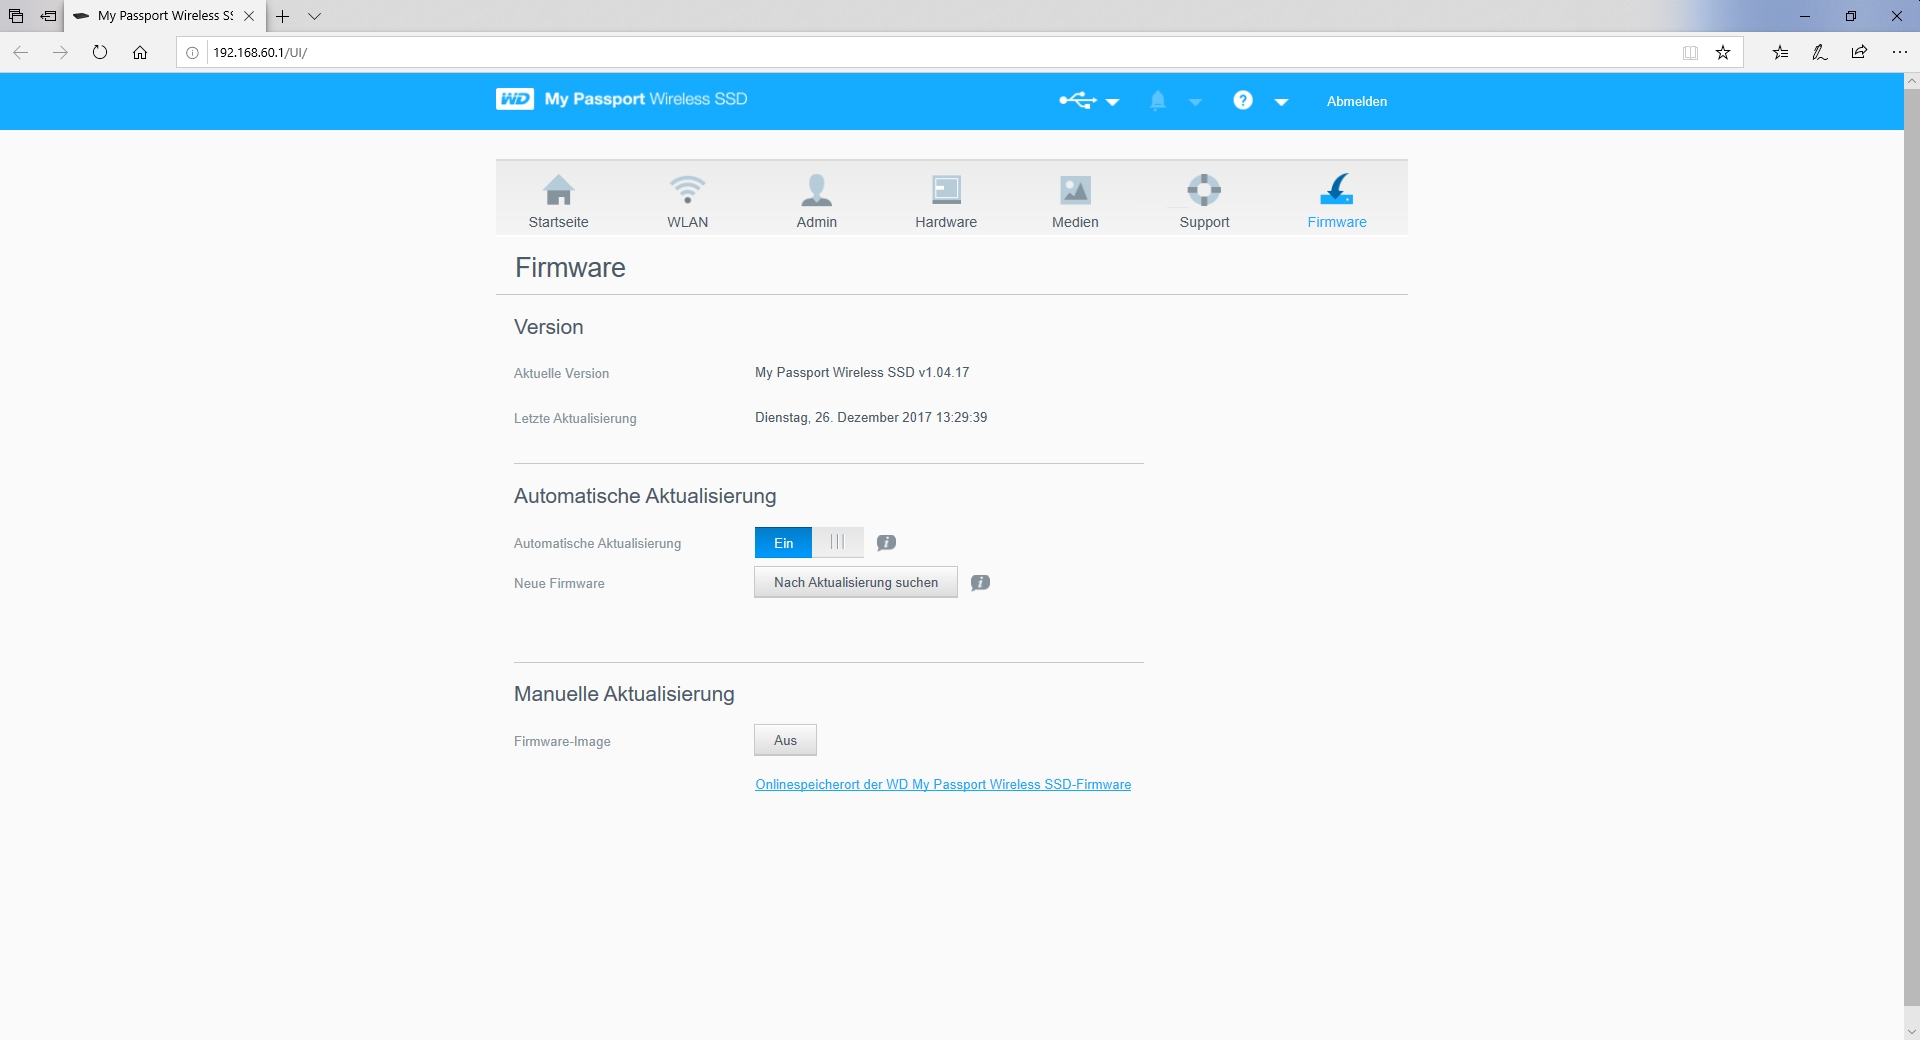The height and width of the screenshot is (1040, 1920).
Task: Add page to favorites star icon
Action: tap(1723, 53)
